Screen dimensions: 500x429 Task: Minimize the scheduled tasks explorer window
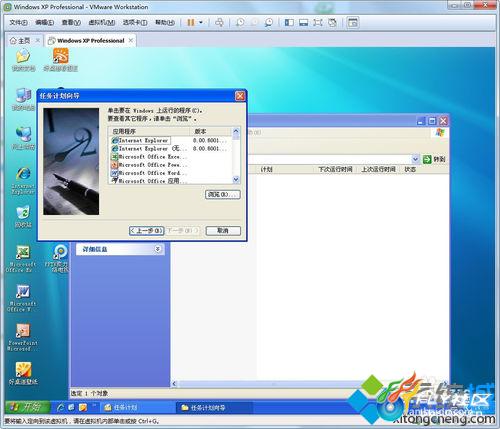[421, 121]
